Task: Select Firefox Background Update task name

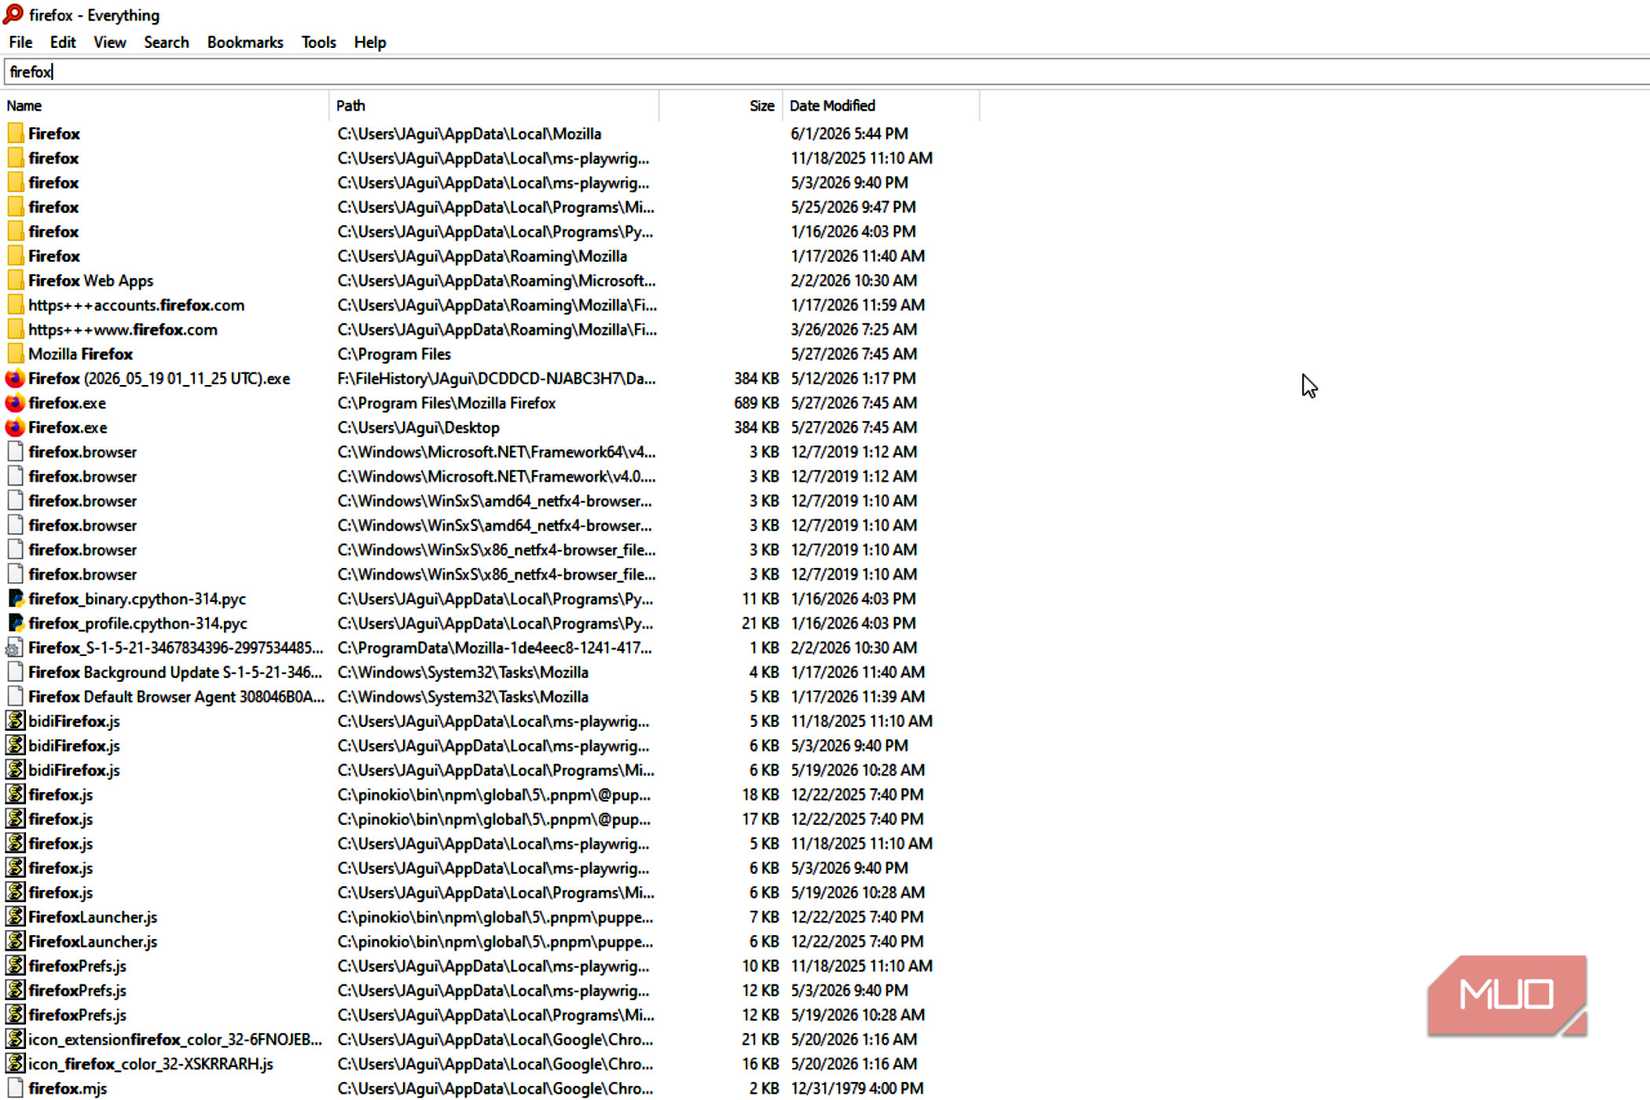Action: click(x=175, y=672)
